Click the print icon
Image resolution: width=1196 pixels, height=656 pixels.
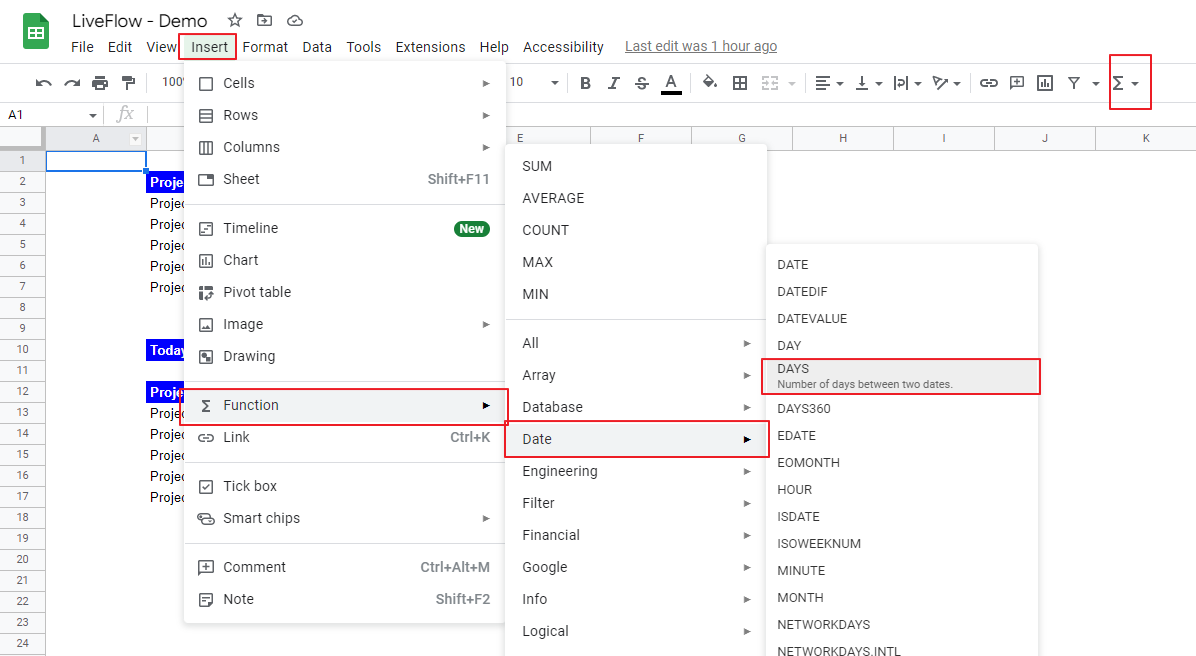coord(100,83)
